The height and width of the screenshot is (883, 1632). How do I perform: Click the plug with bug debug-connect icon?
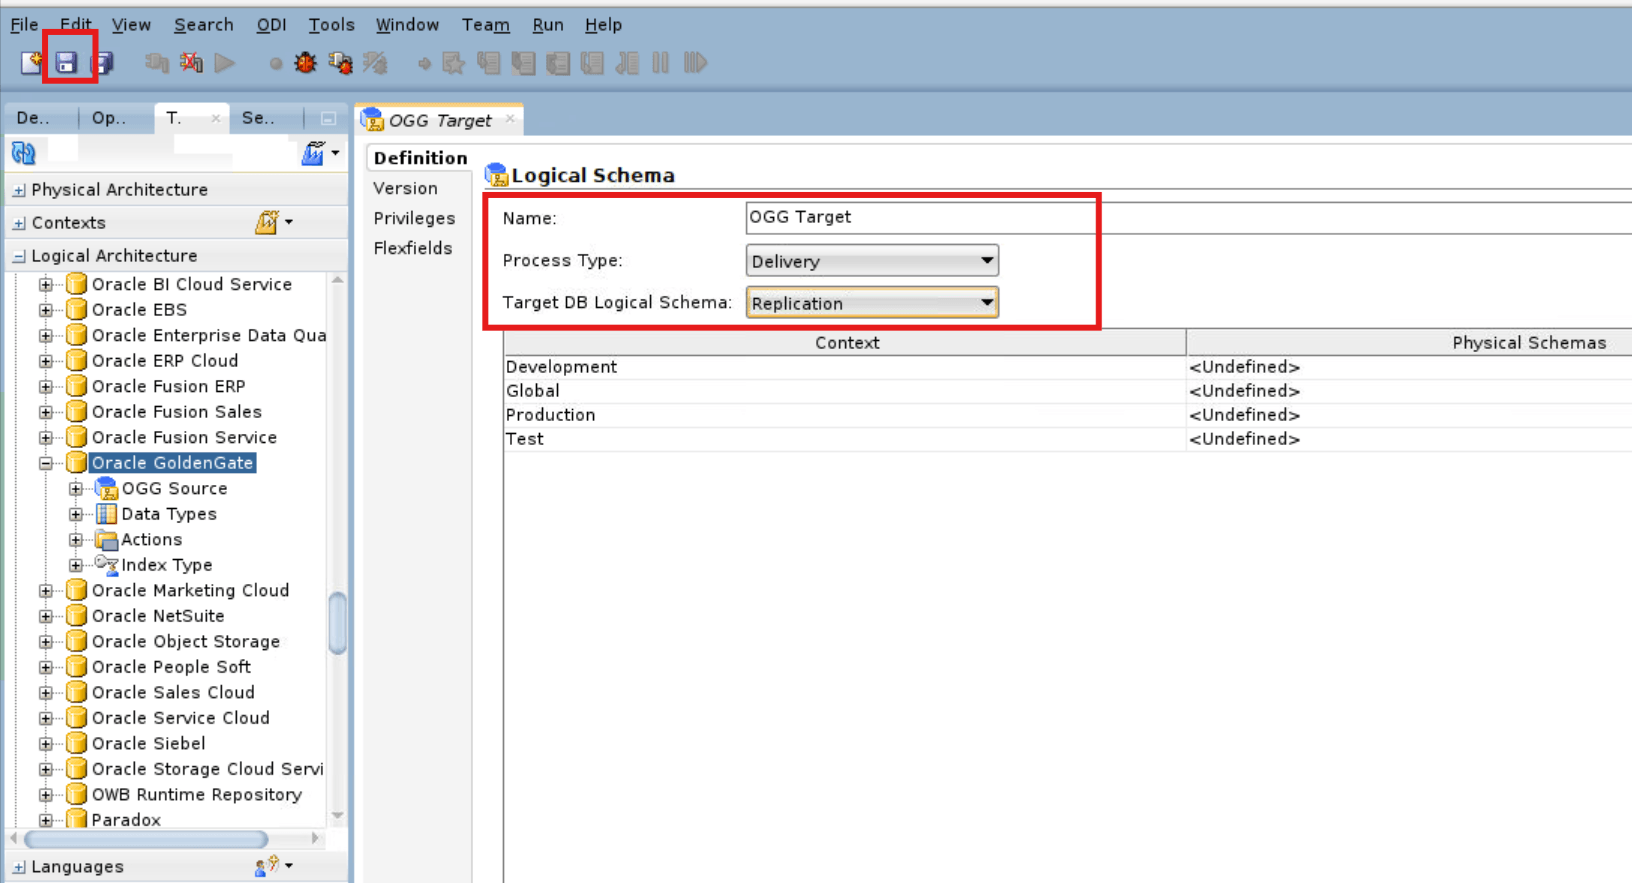tap(340, 63)
